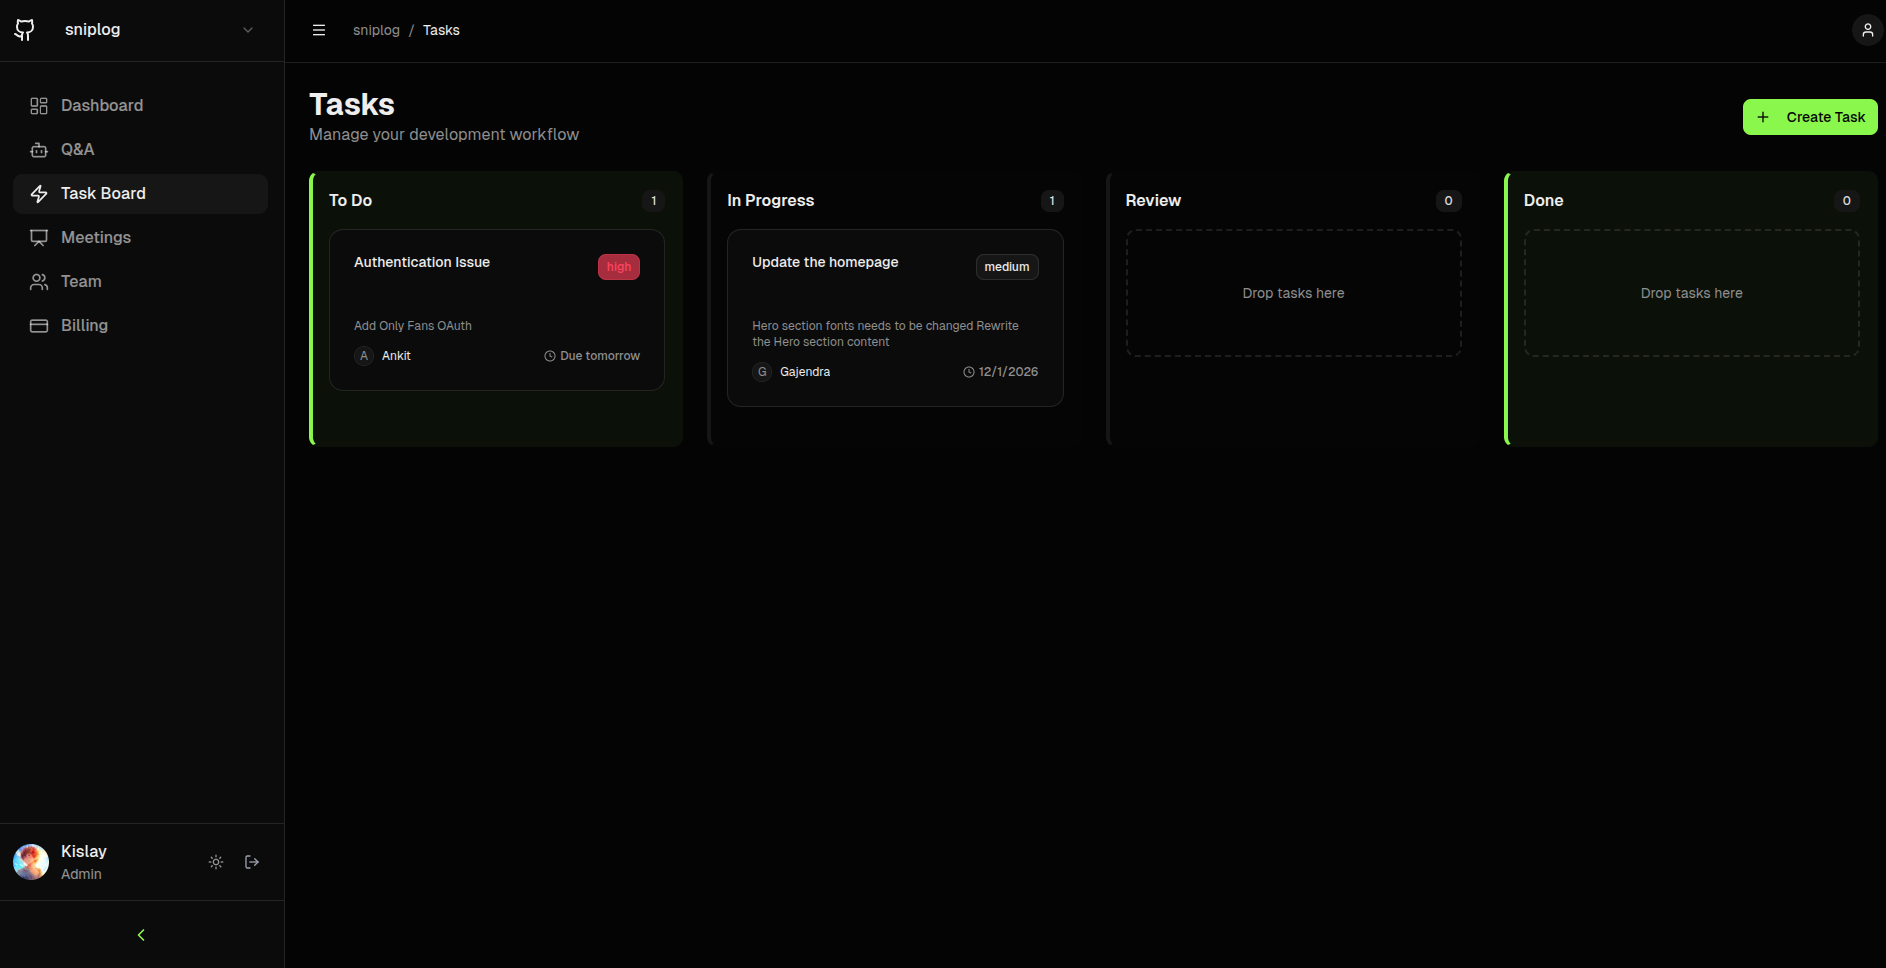Select the Team people icon
The height and width of the screenshot is (968, 1886).
pos(40,281)
